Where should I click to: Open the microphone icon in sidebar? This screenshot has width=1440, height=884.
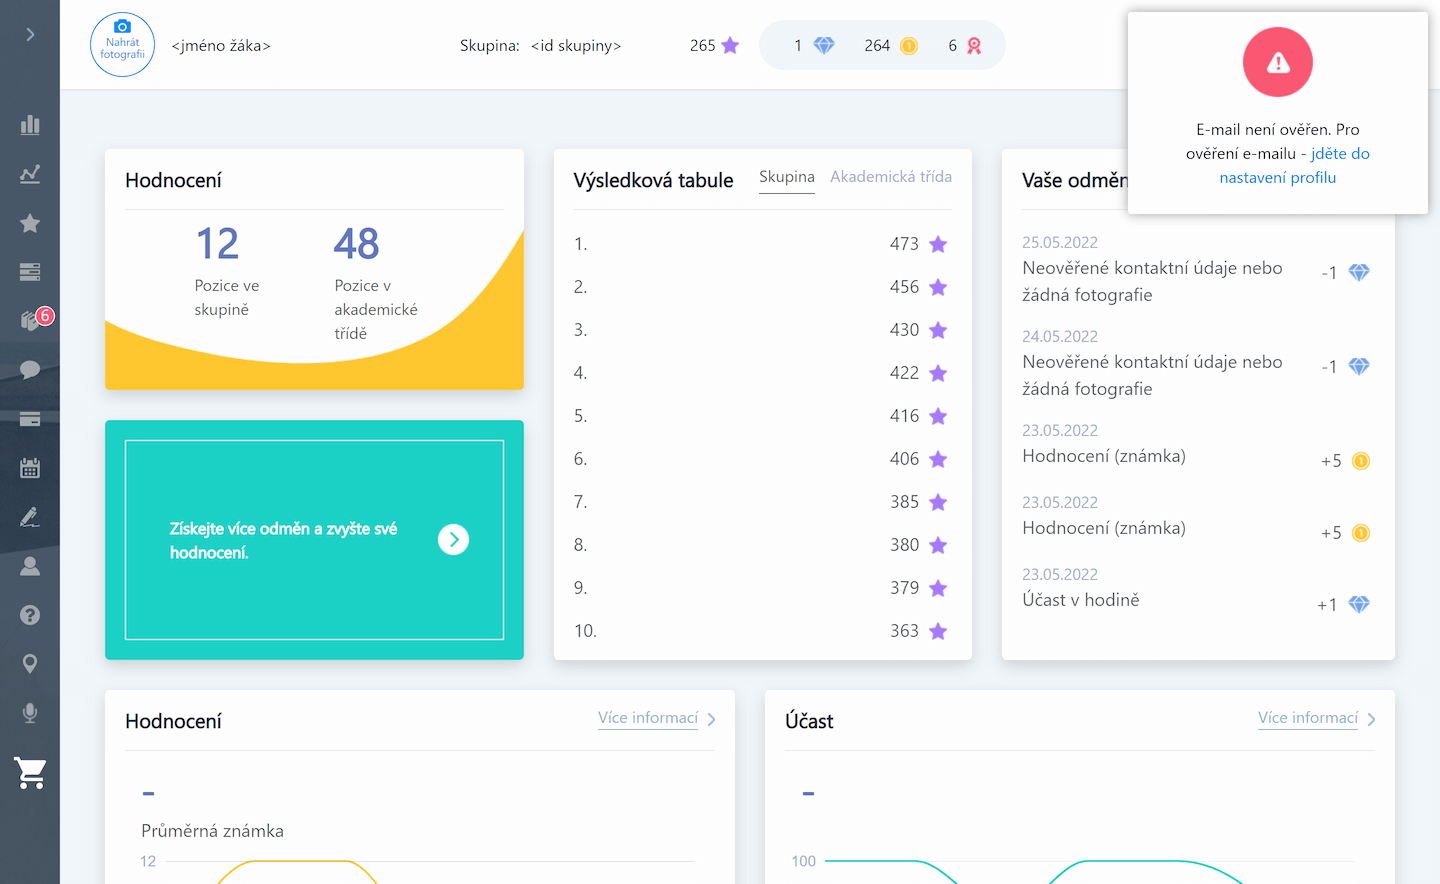pos(30,713)
